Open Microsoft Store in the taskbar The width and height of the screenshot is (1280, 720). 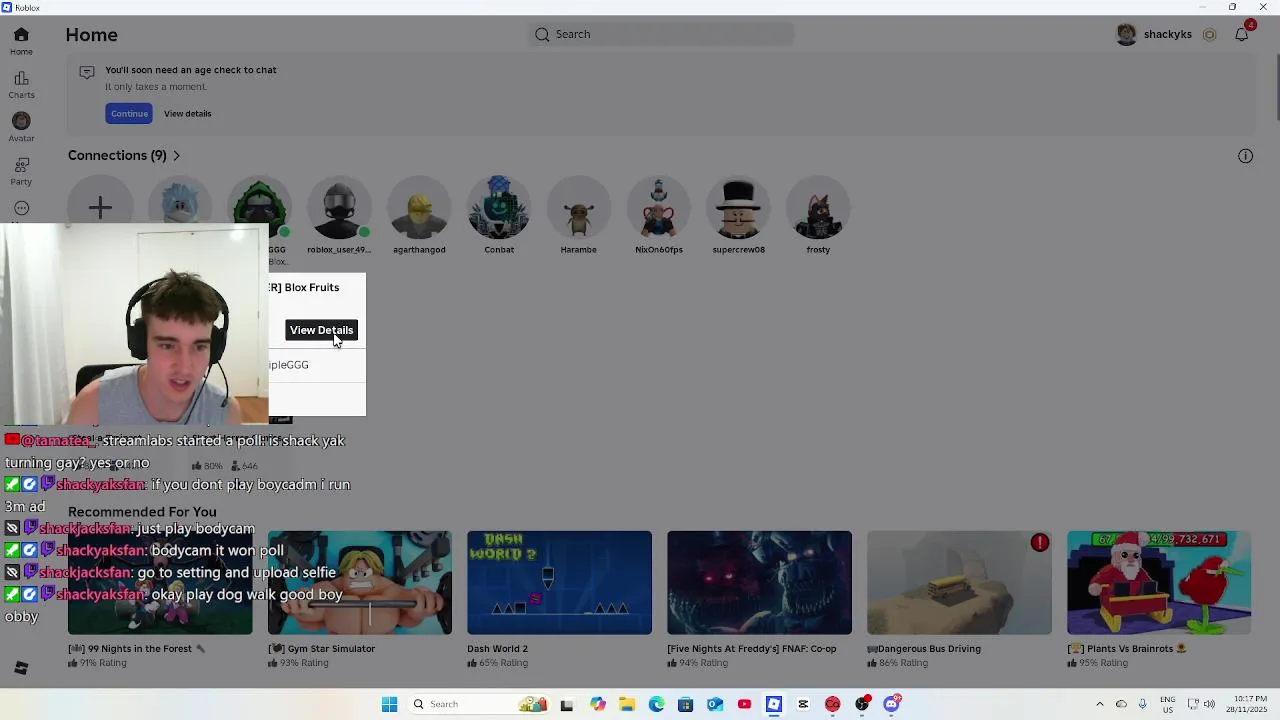685,704
